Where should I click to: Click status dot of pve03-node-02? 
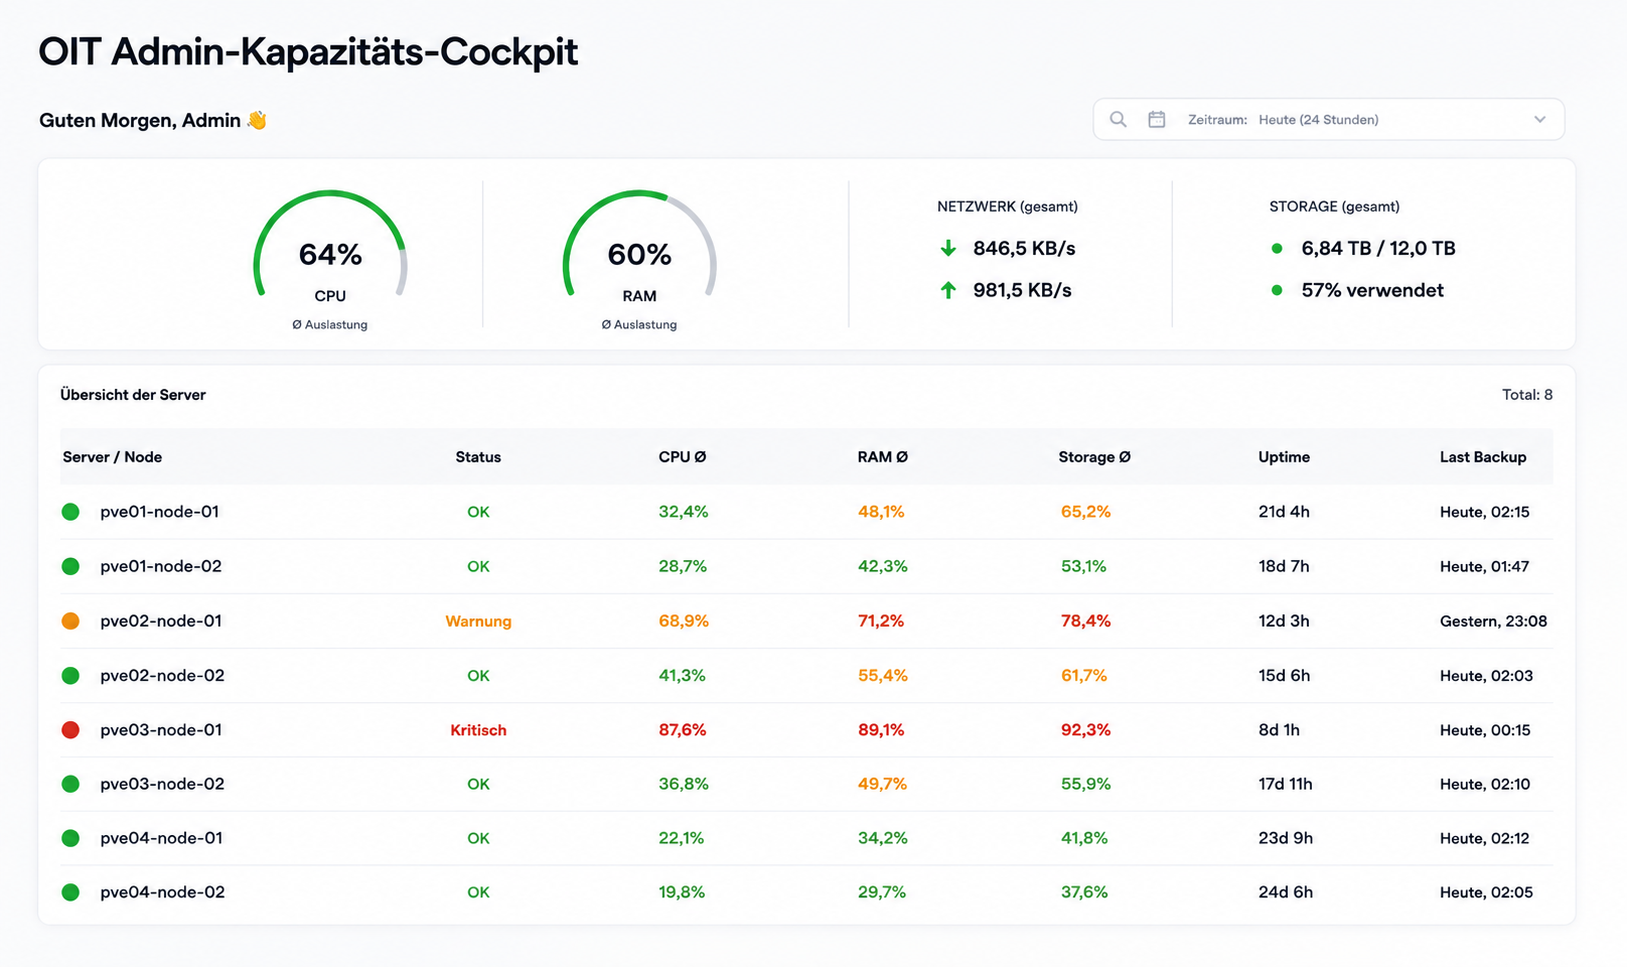[x=70, y=784]
